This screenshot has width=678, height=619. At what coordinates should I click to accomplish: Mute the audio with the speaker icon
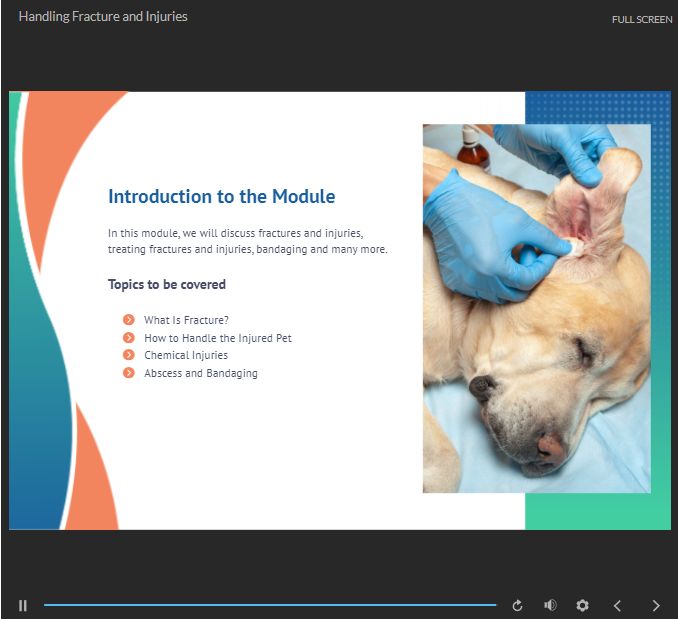(550, 605)
